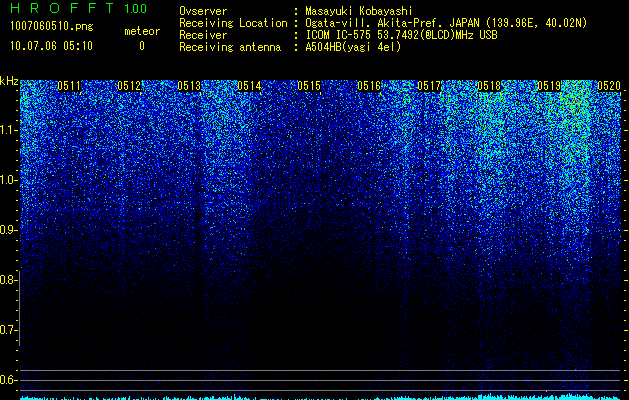
Task: Click the 0515 time marker
Action: coord(309,86)
